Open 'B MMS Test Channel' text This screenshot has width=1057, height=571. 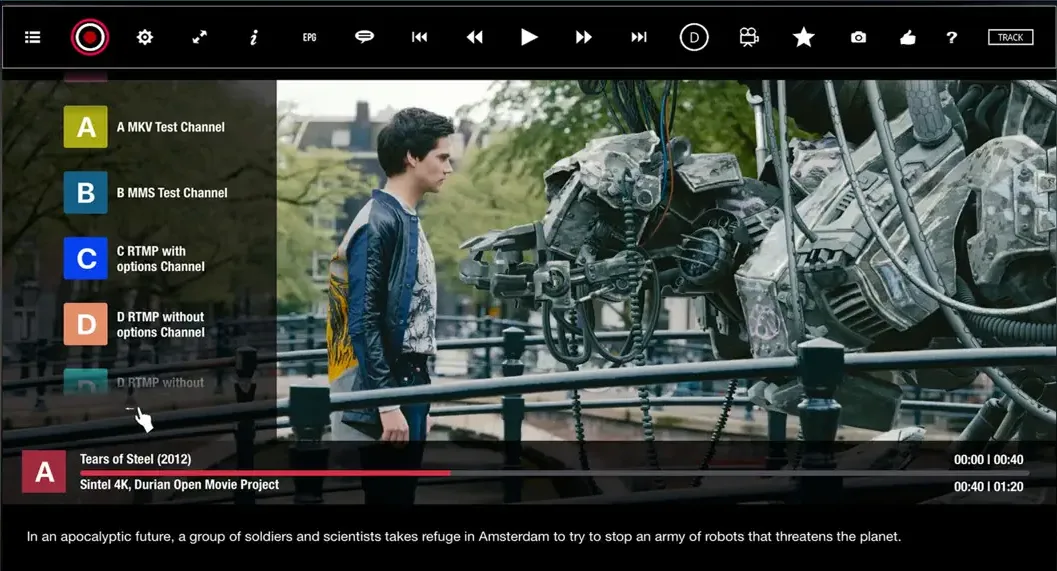point(172,193)
